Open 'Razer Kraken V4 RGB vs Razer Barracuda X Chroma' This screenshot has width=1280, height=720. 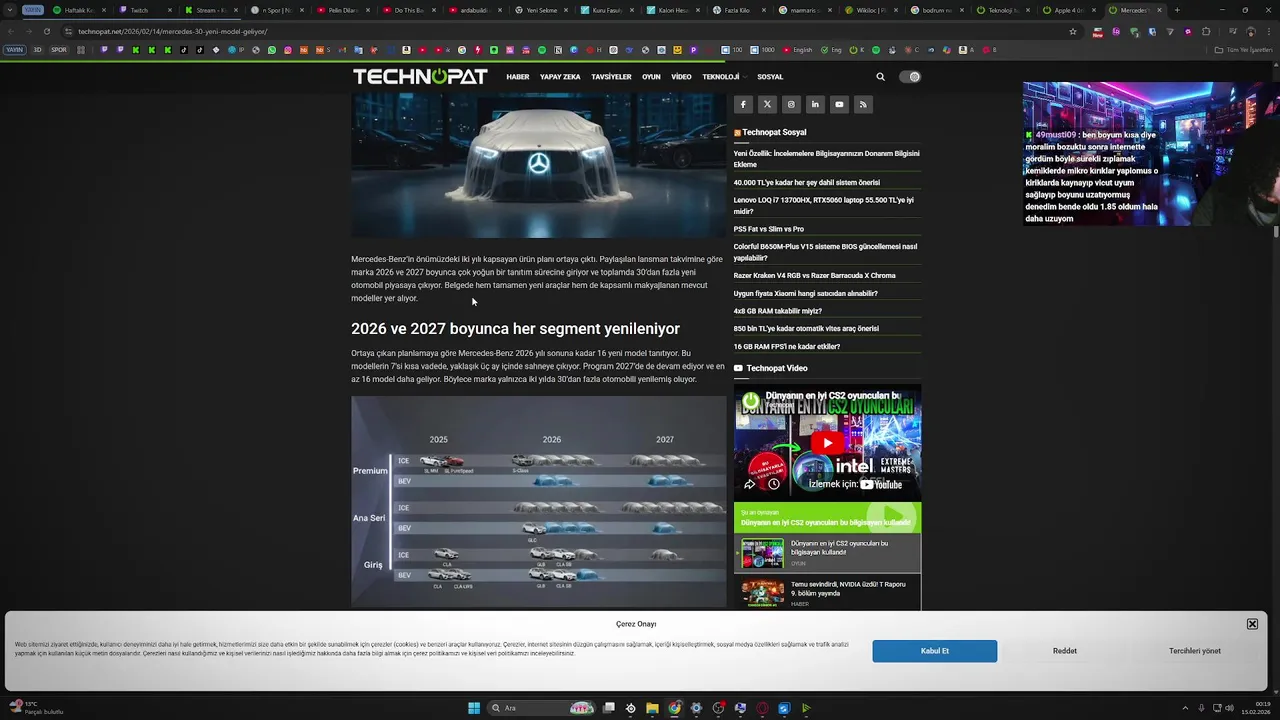pyautogui.click(x=815, y=276)
